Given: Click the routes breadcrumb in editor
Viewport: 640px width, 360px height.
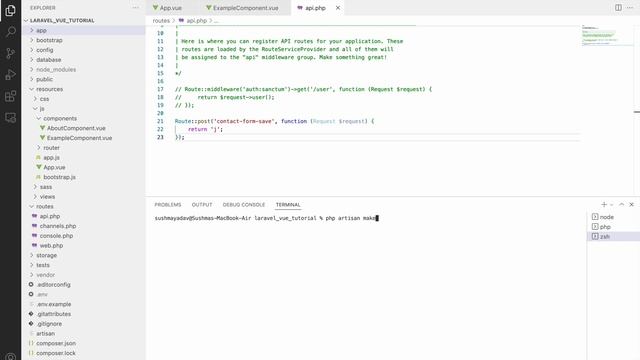Looking at the screenshot, I should pyautogui.click(x=161, y=20).
